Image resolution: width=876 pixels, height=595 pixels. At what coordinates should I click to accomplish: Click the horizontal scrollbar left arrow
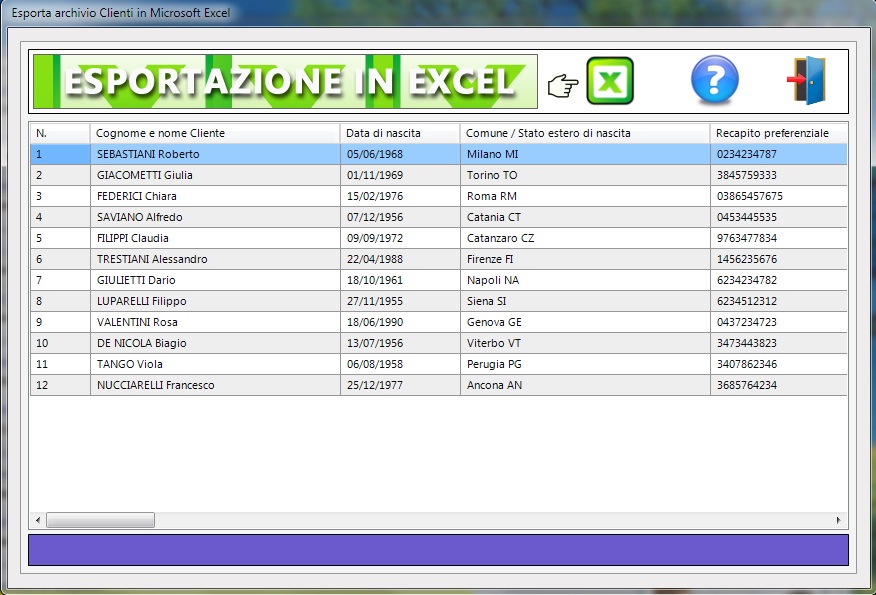(x=38, y=520)
